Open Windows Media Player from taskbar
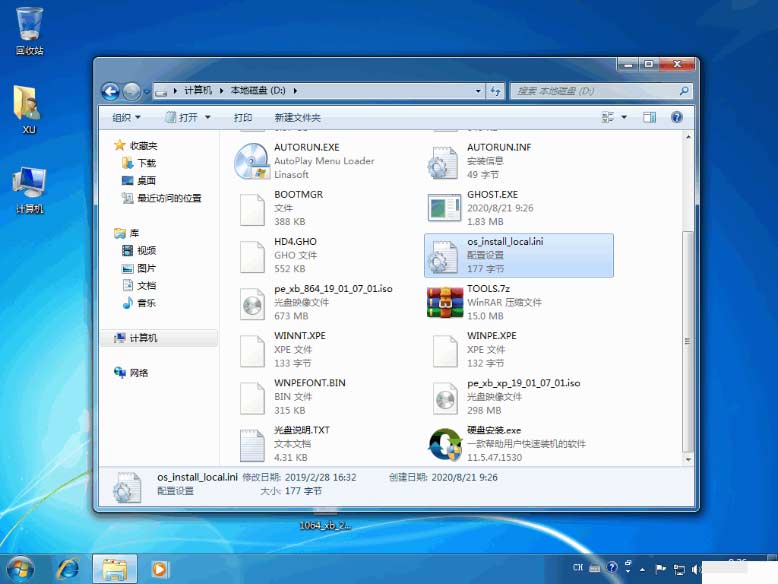Image resolution: width=778 pixels, height=584 pixels. (x=160, y=569)
